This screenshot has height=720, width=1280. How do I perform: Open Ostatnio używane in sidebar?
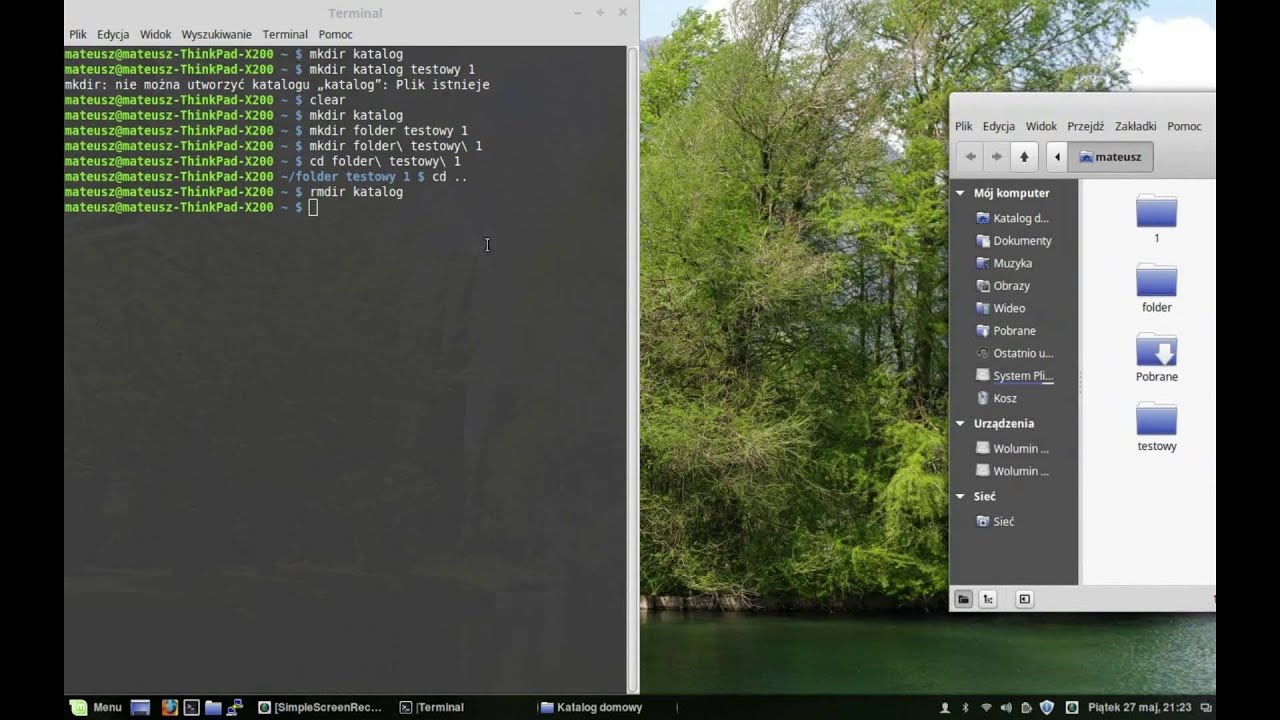point(1014,353)
